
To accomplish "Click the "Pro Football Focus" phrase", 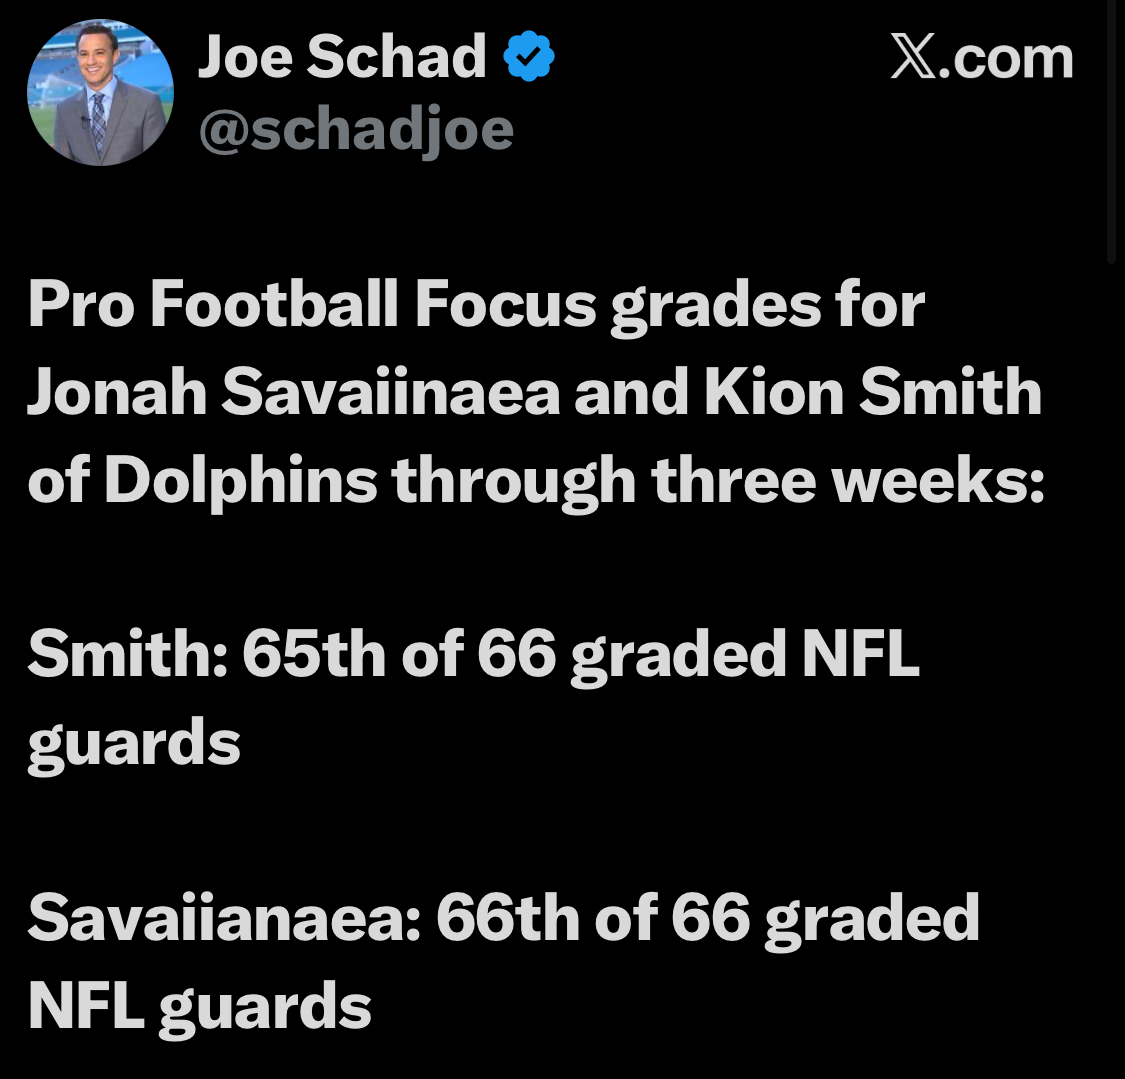I will pyautogui.click(x=312, y=303).
